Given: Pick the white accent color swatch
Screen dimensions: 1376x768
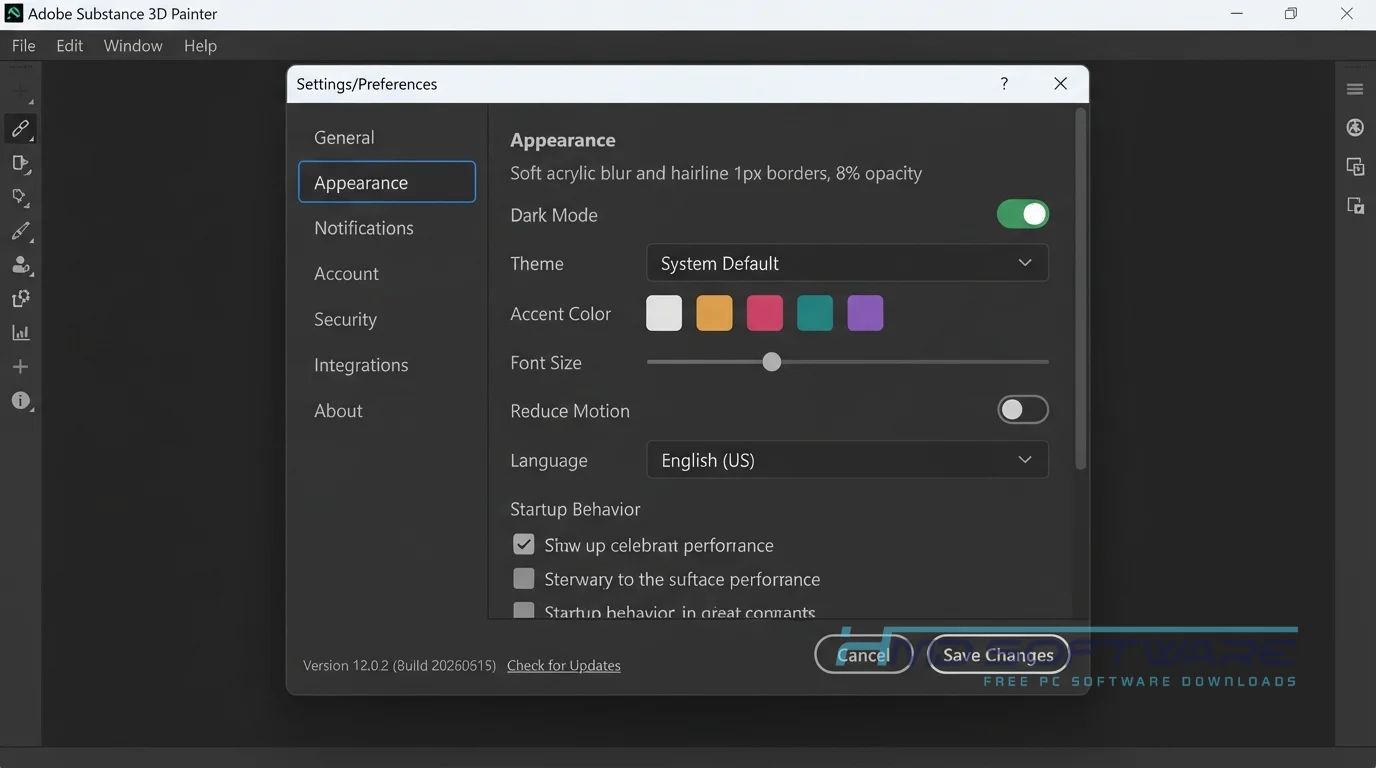Looking at the screenshot, I should pyautogui.click(x=664, y=313).
